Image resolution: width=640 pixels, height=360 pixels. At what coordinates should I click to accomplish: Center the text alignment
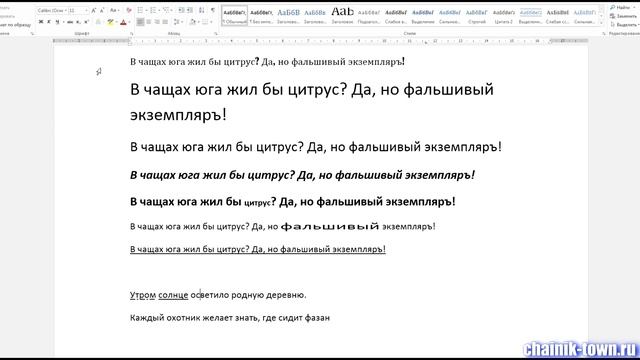[x=149, y=22]
